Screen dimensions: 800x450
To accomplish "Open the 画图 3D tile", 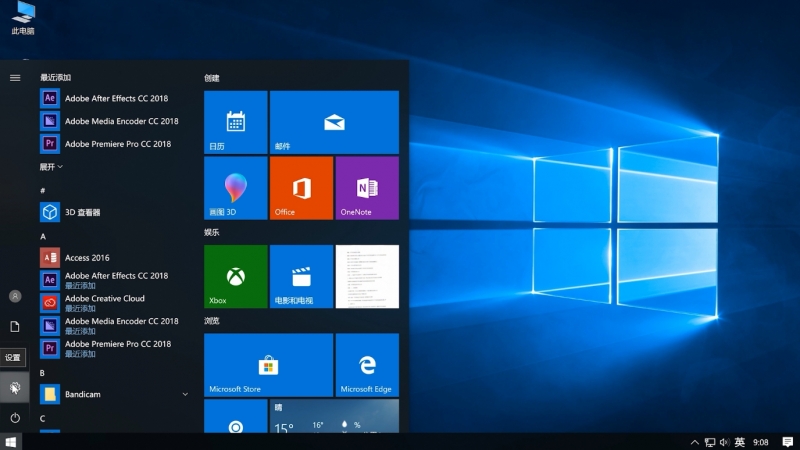I will tap(236, 188).
